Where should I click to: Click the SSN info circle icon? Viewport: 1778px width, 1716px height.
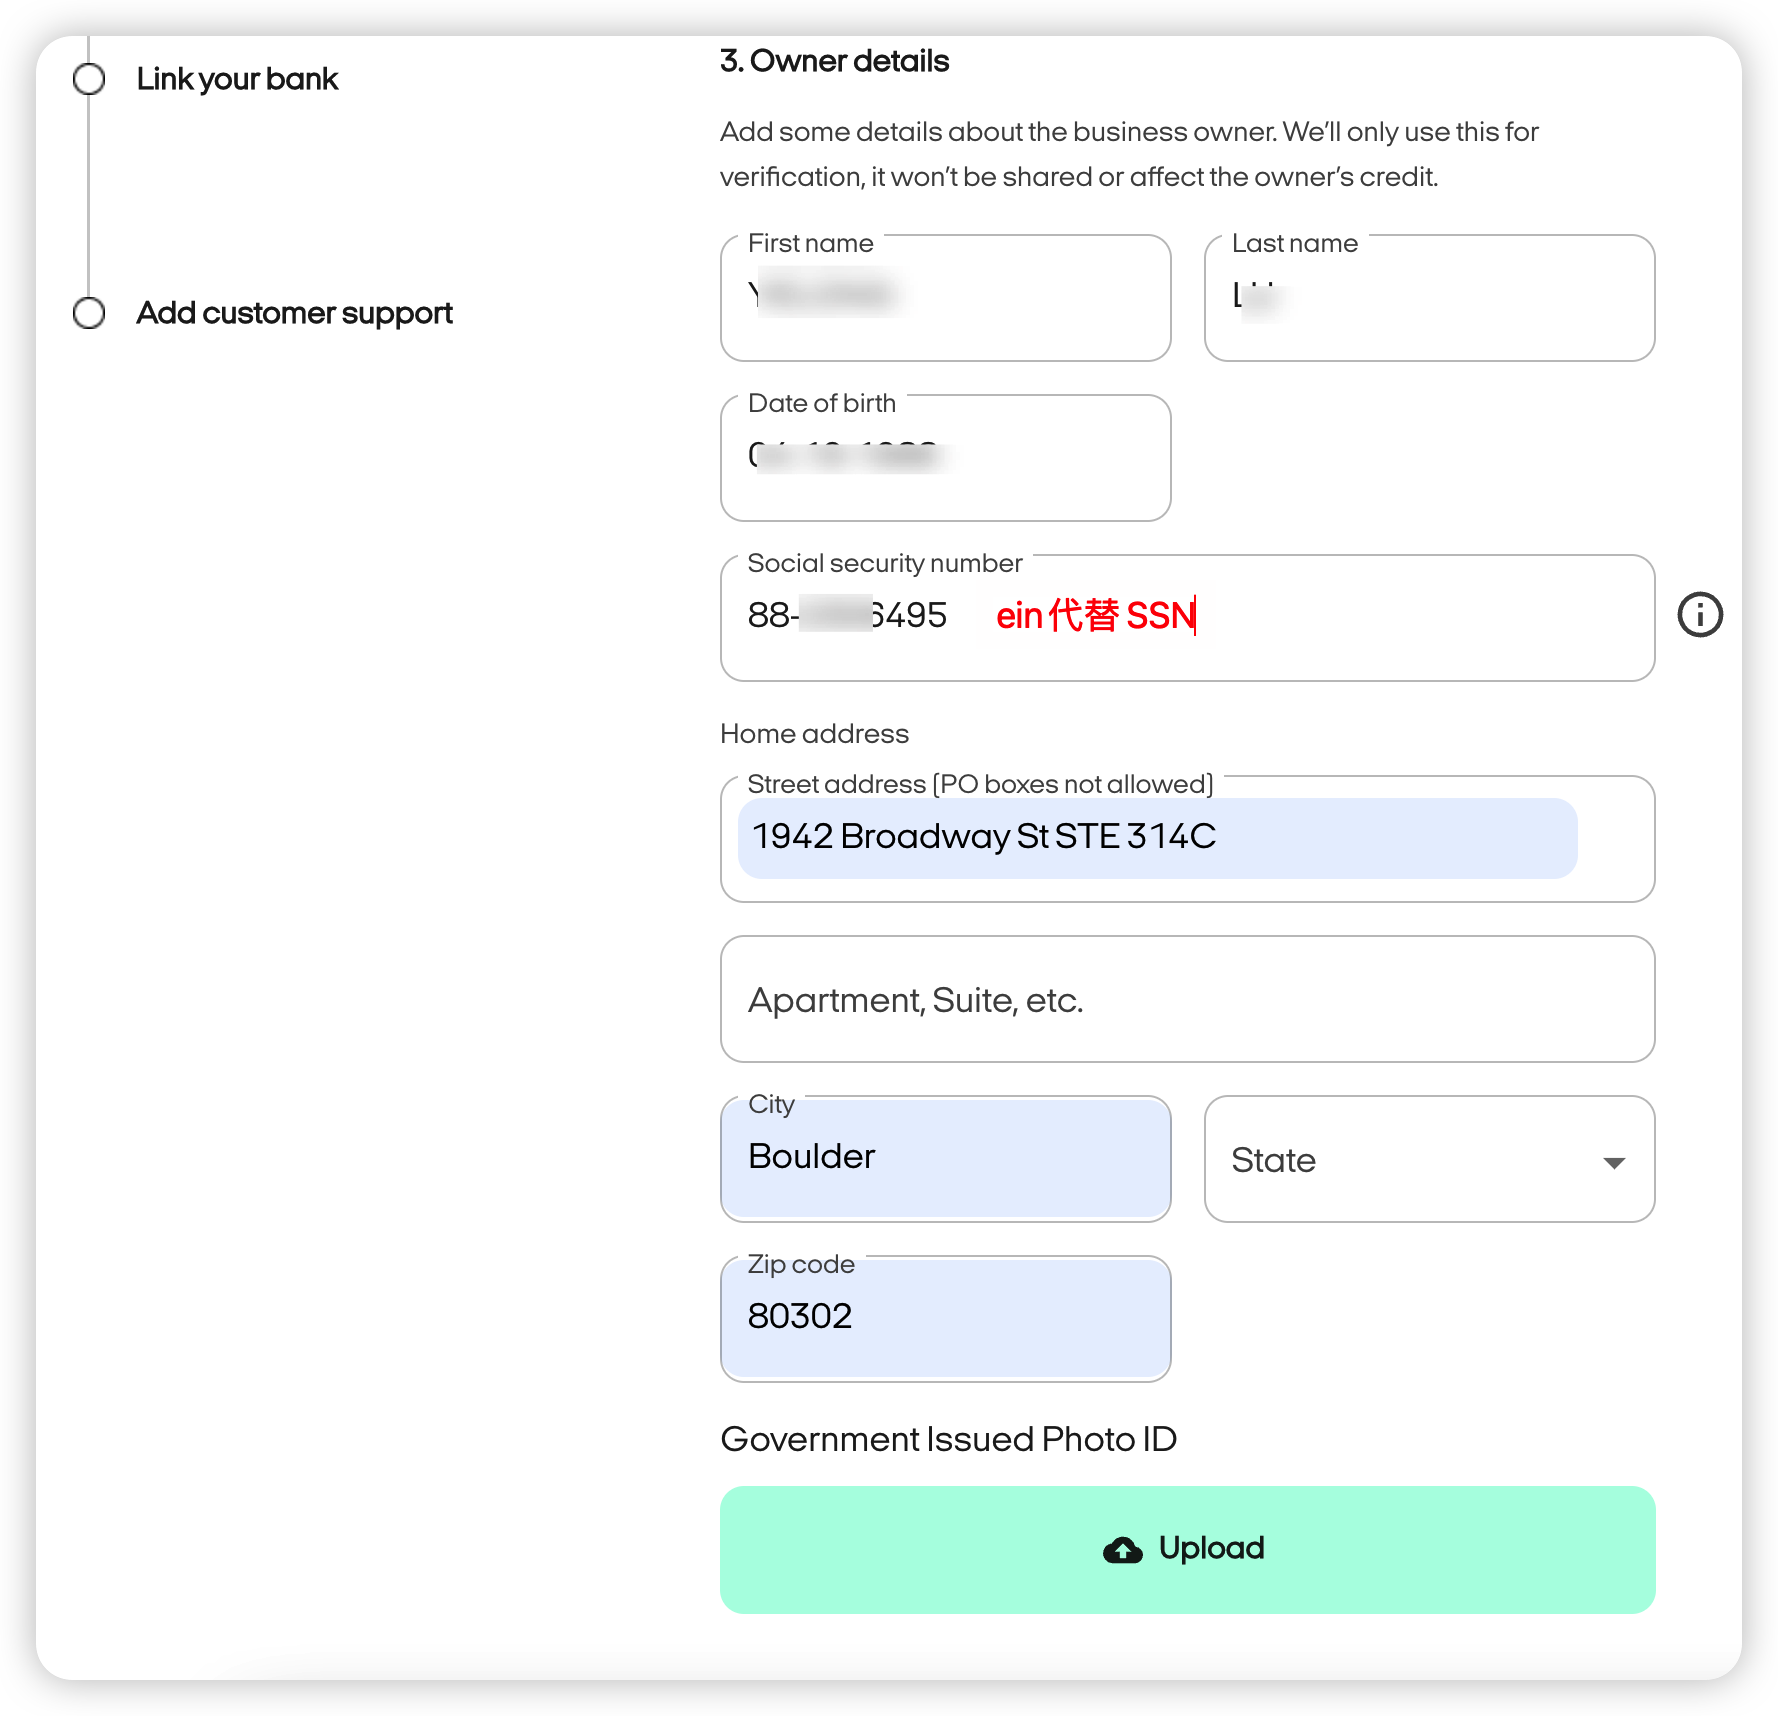click(1699, 615)
